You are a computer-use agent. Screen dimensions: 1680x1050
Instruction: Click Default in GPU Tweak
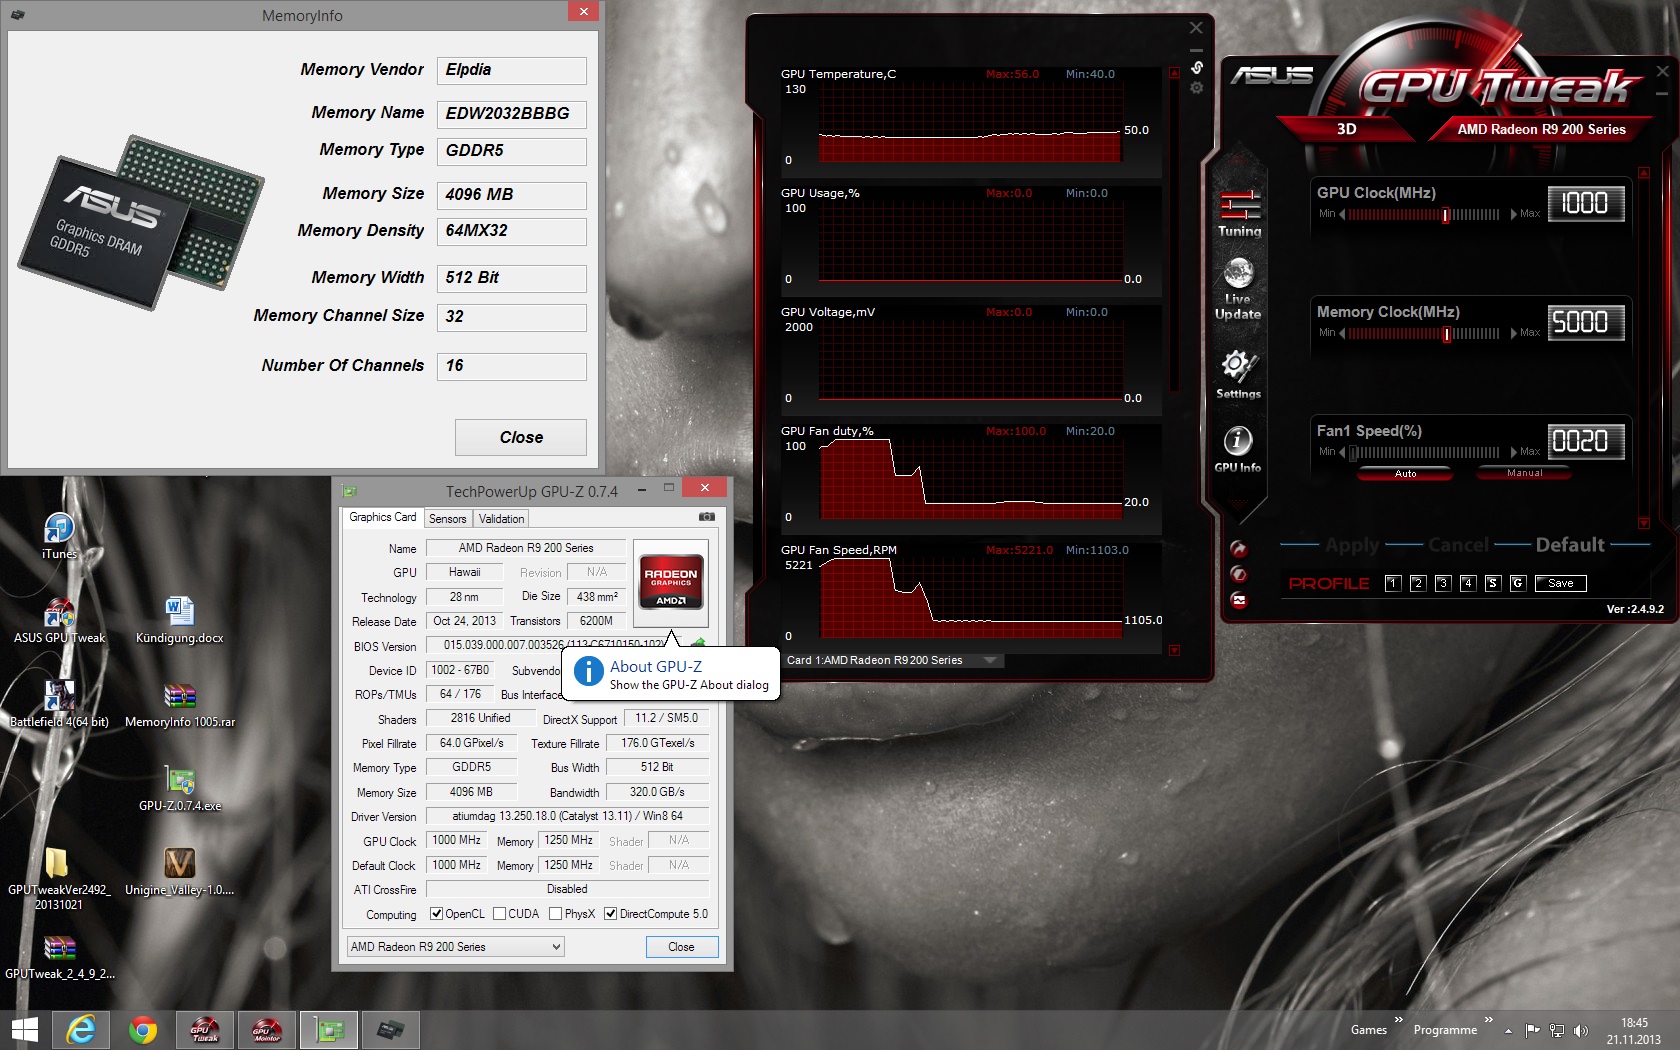pyautogui.click(x=1570, y=545)
